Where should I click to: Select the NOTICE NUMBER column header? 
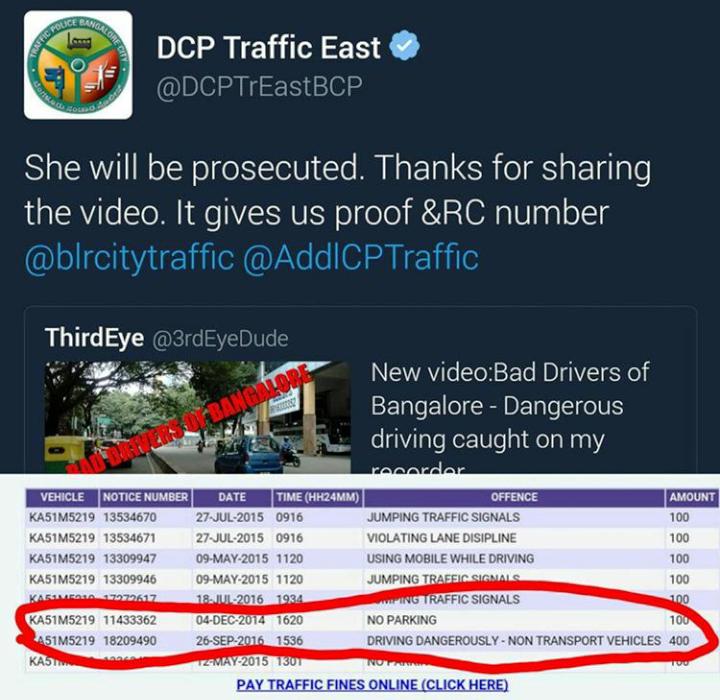click(146, 497)
